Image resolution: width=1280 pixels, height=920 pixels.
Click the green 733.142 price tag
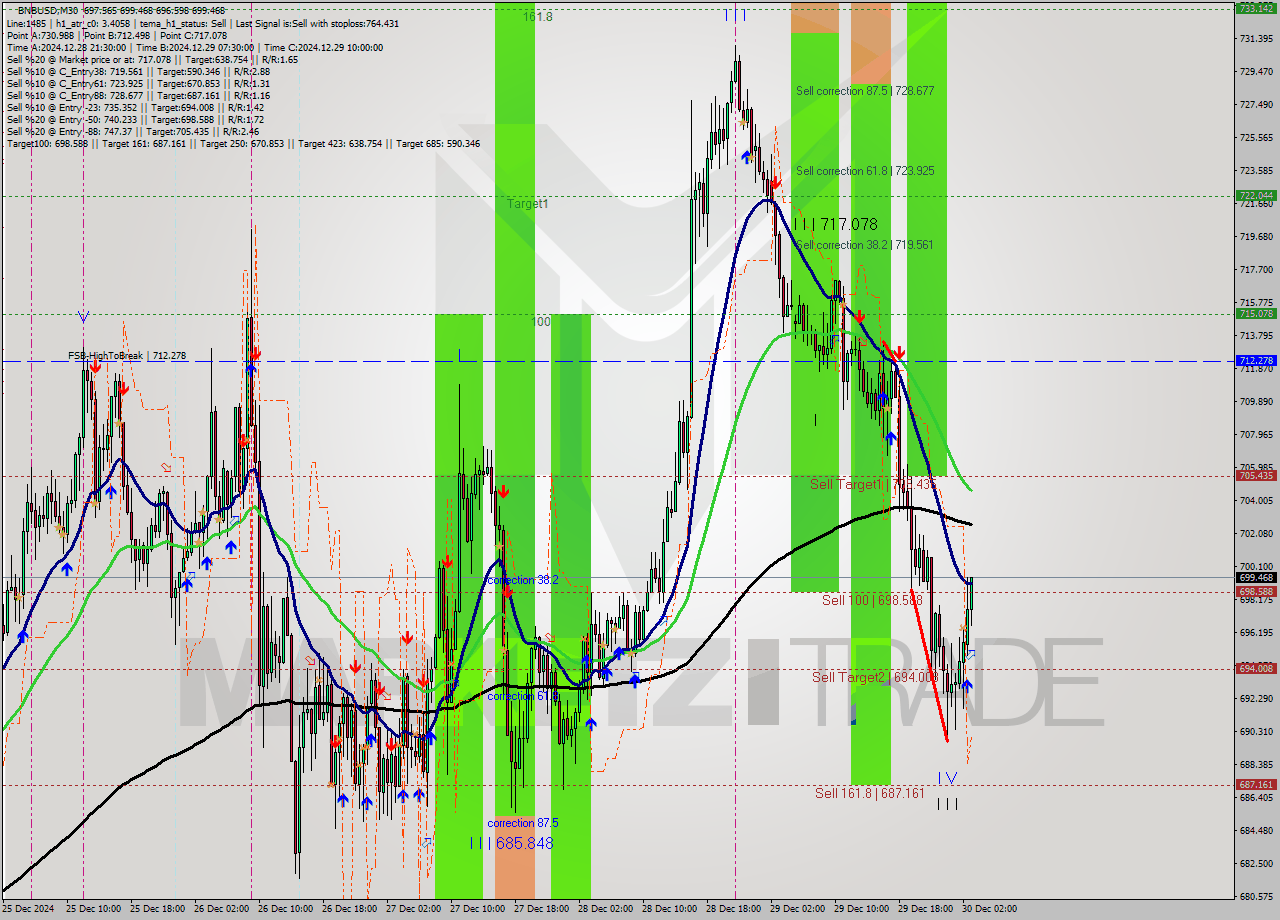click(1256, 8)
